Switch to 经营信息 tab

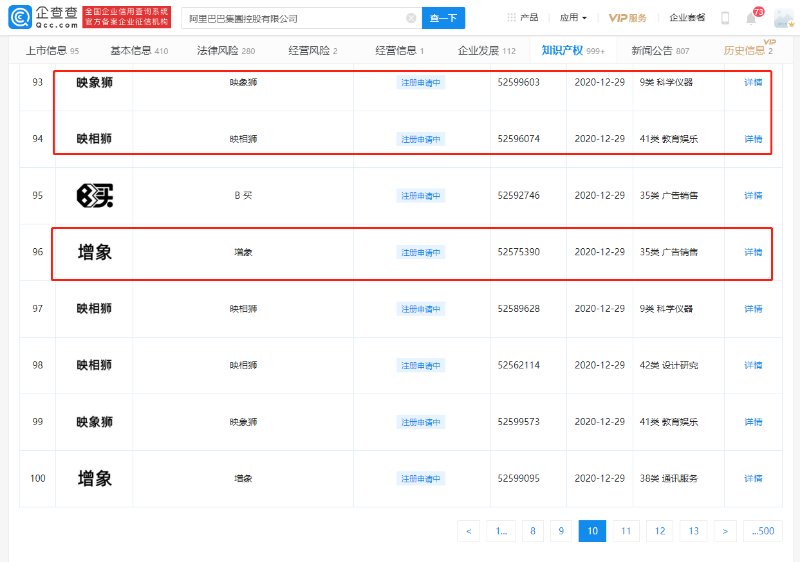coord(399,50)
